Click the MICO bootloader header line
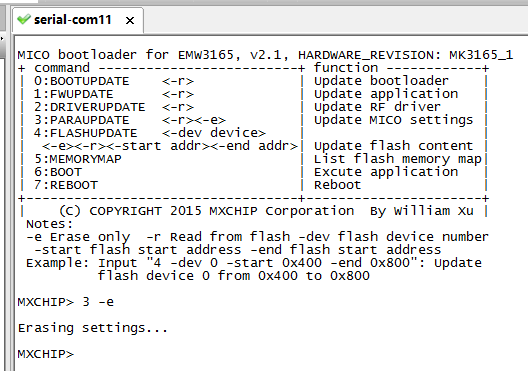Viewport: 528px width, 371px height. pos(265,55)
